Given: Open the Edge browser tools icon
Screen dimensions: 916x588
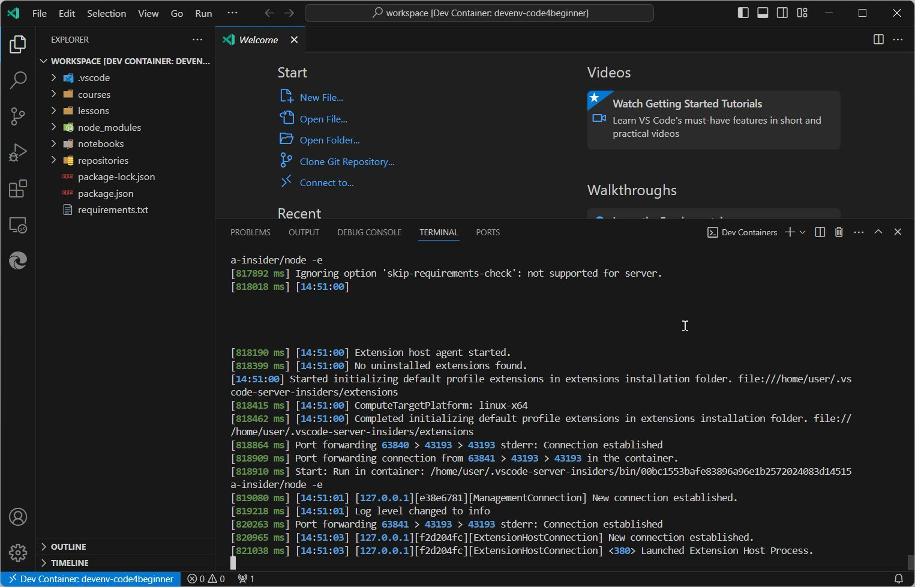Looking at the screenshot, I should (18, 260).
